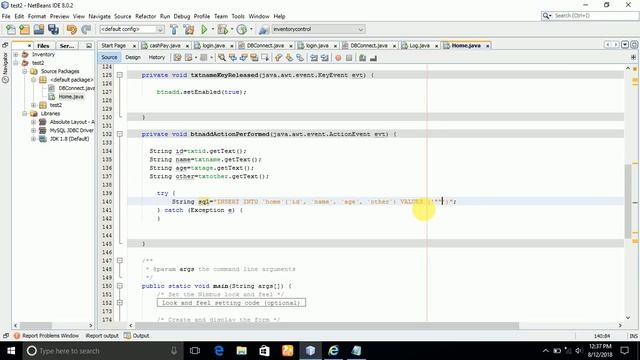
Task: Click the Stop Macro Recording square icon
Action: (x=349, y=58)
